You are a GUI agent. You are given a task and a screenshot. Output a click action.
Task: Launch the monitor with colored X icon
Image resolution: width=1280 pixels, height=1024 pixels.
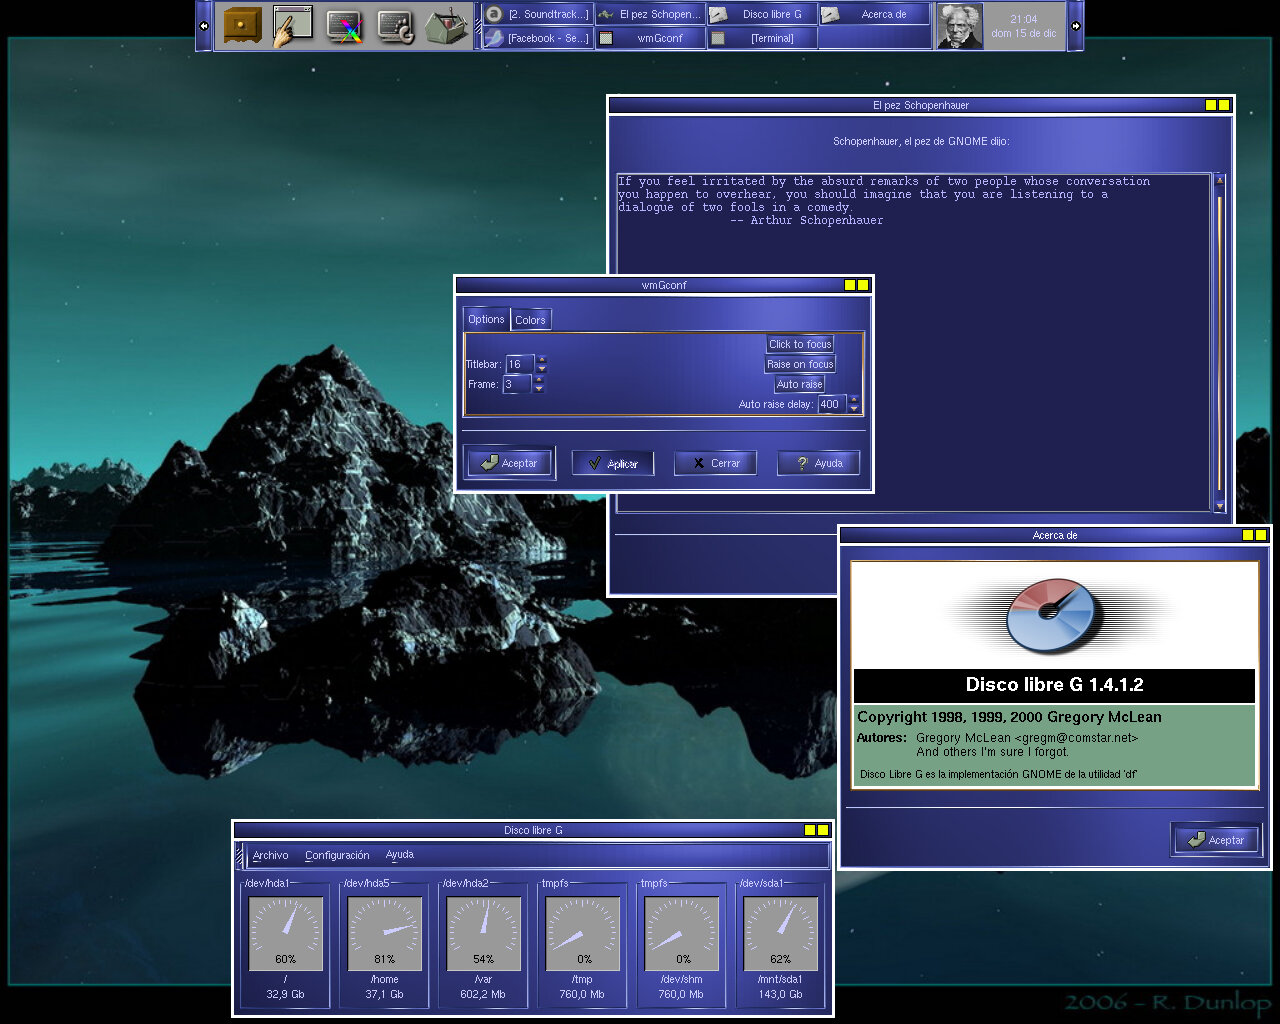point(344,26)
